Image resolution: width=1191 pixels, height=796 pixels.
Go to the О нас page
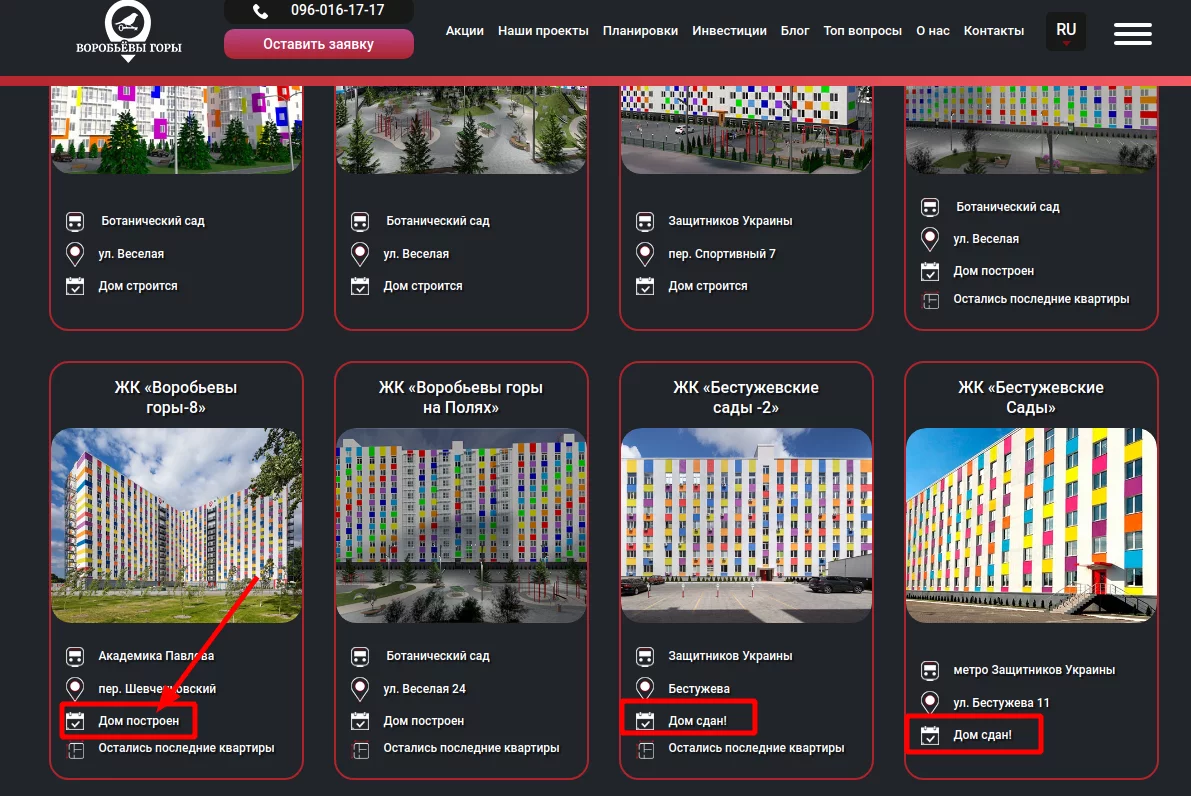pos(933,31)
